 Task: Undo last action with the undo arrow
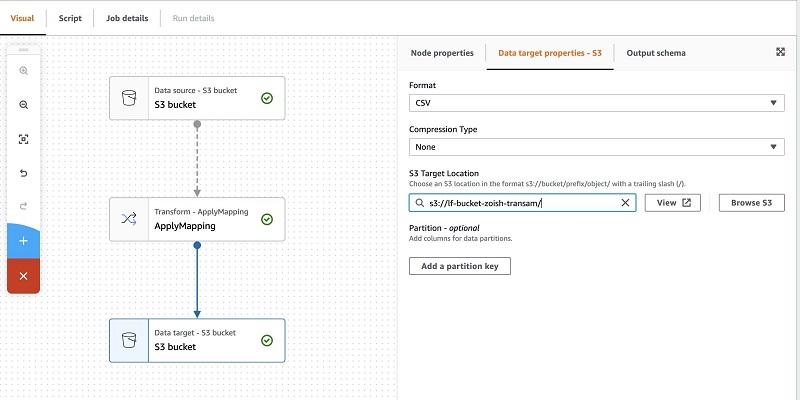(23, 173)
